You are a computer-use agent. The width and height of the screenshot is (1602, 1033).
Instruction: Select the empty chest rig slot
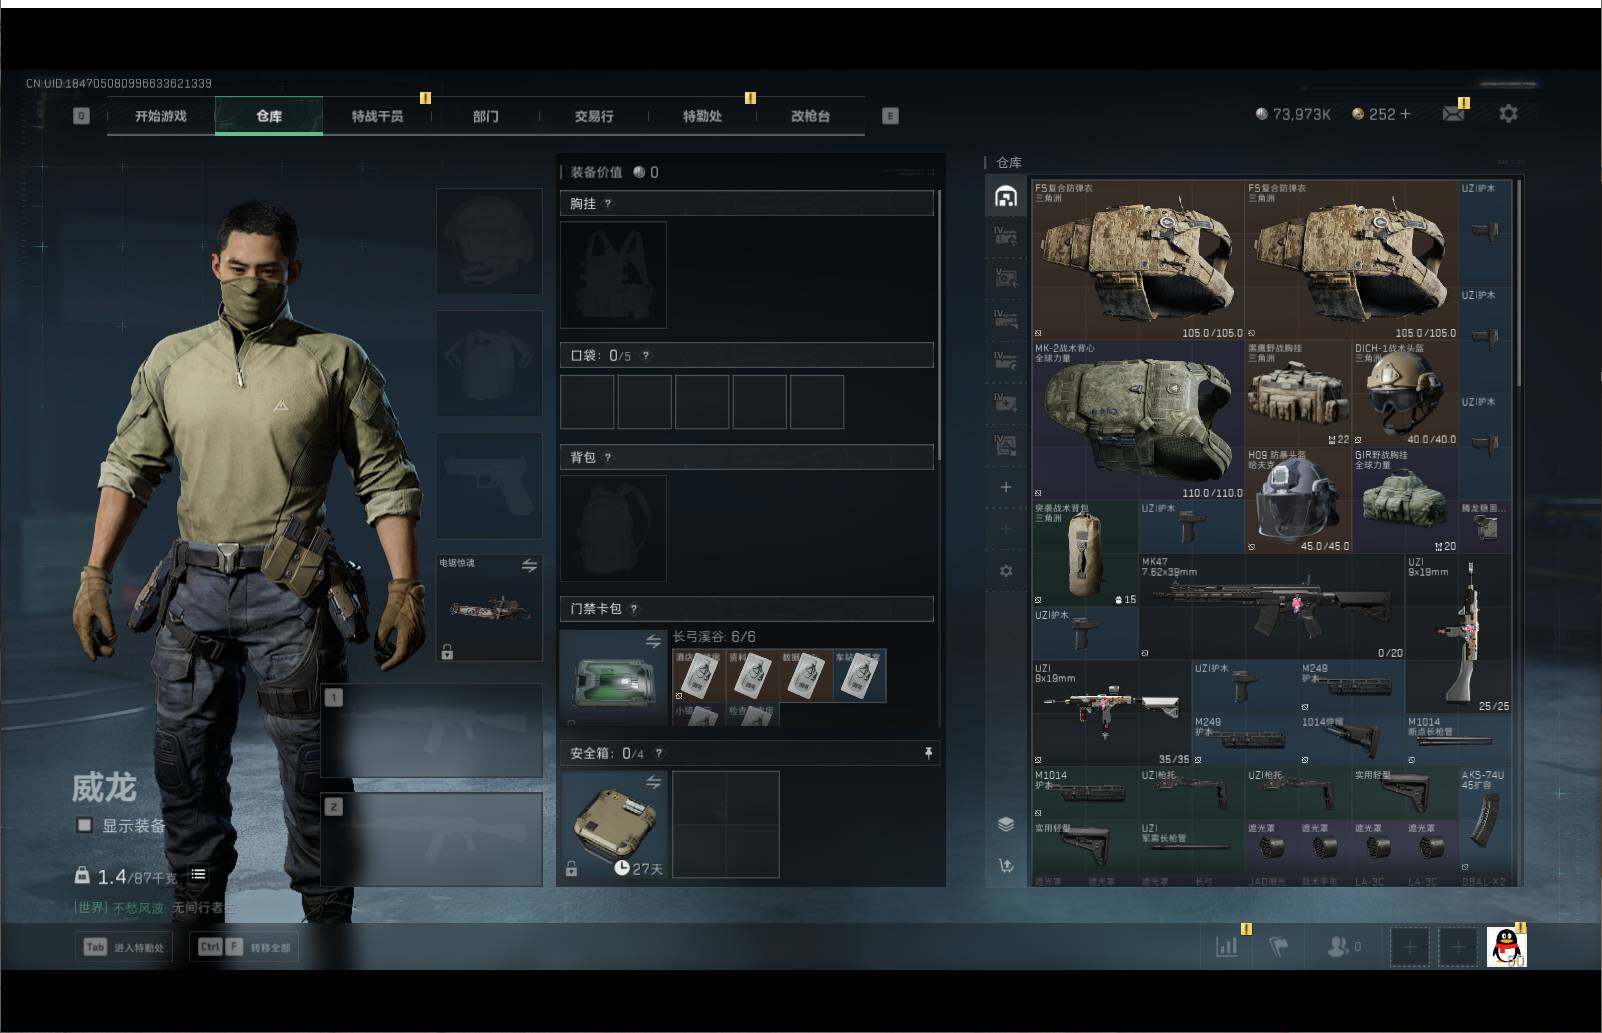[613, 275]
